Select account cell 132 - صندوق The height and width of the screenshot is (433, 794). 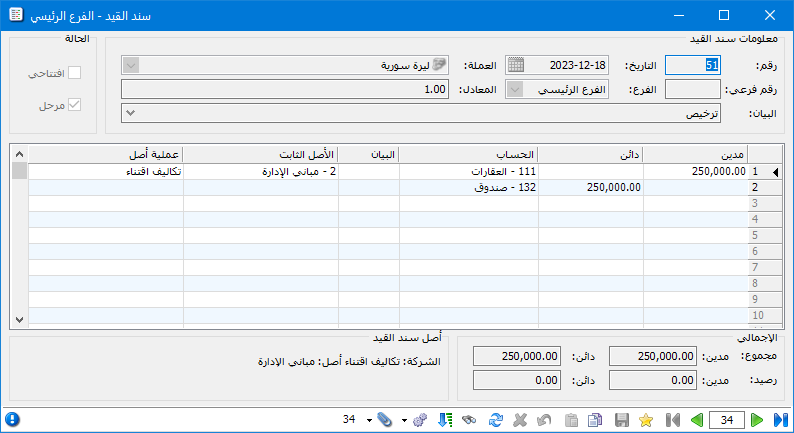(468, 187)
